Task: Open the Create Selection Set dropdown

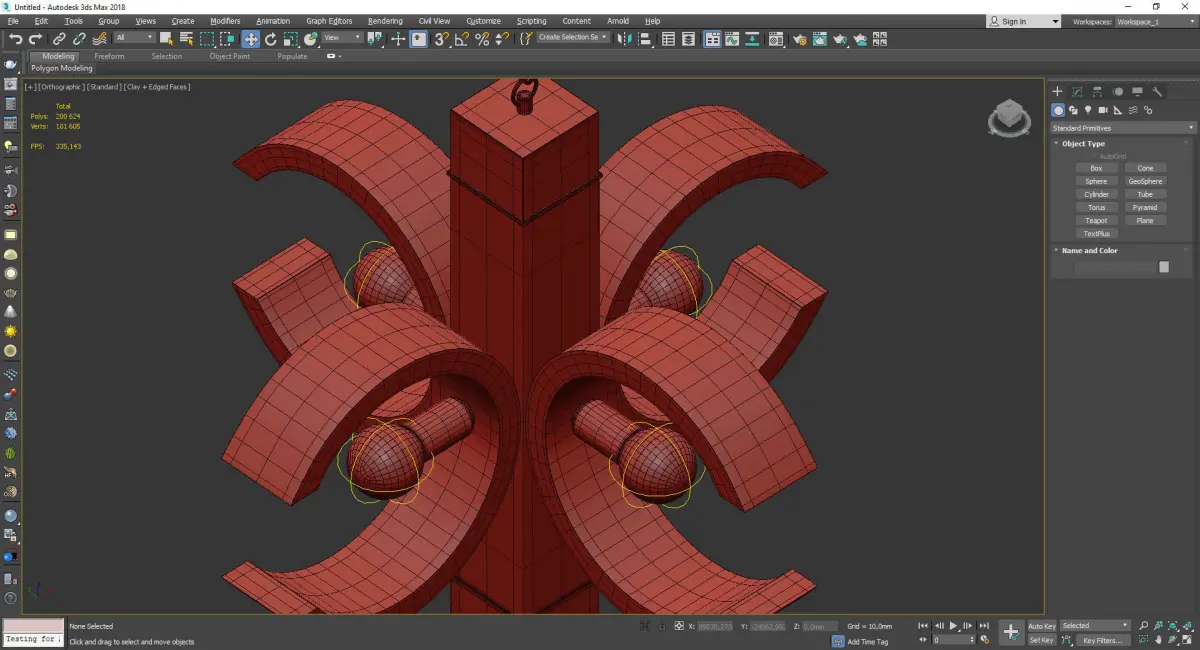Action: point(573,37)
